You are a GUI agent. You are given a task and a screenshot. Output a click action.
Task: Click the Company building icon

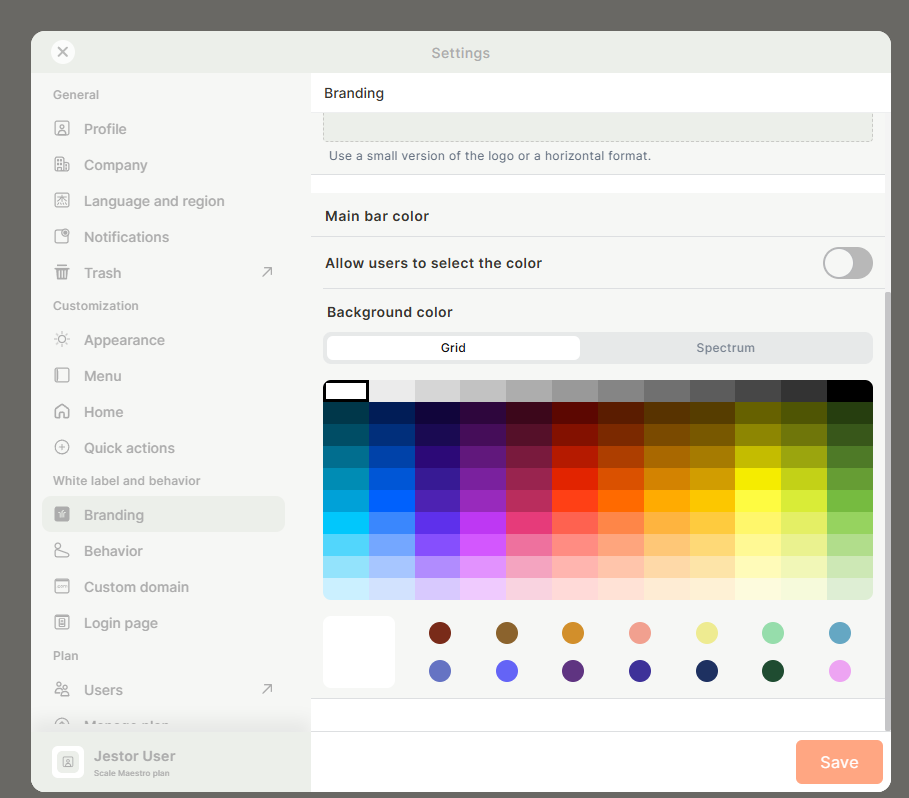pos(62,164)
